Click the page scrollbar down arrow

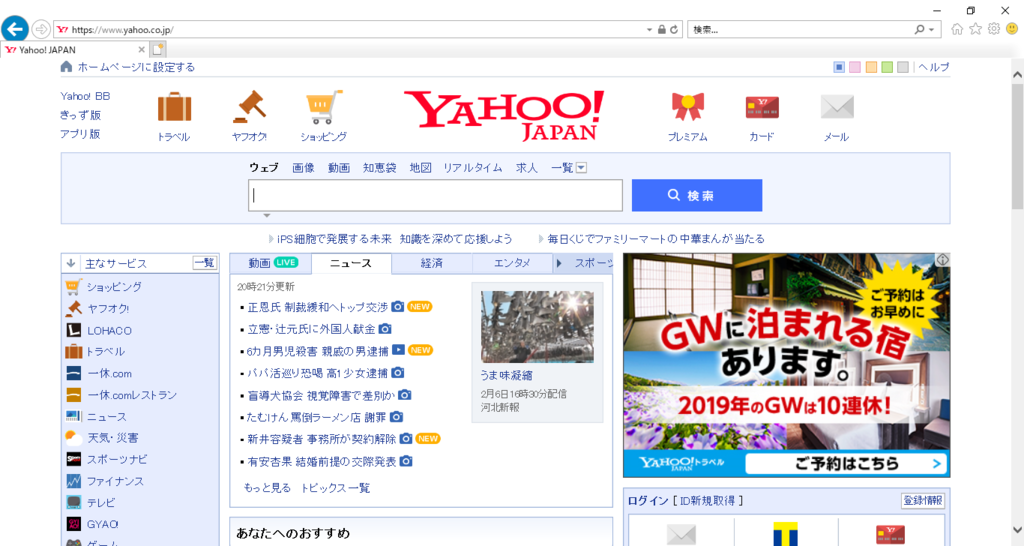click(x=1017, y=530)
